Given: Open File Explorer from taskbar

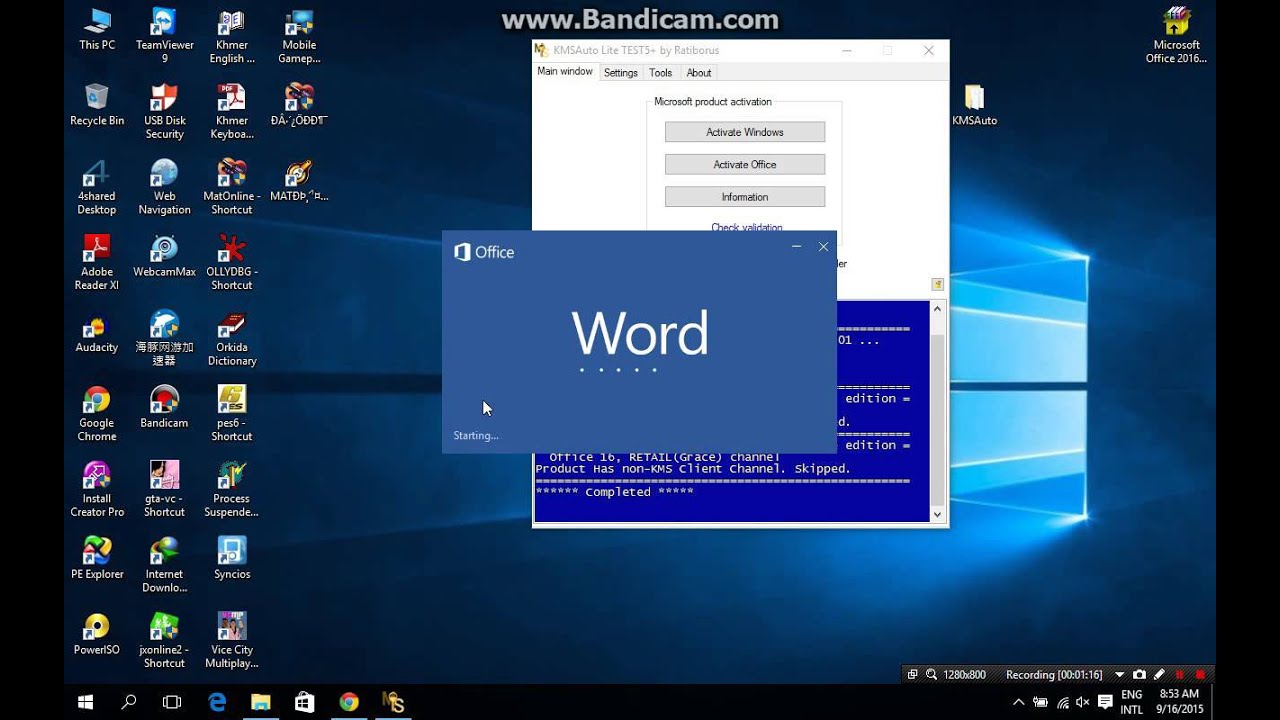Looking at the screenshot, I should pyautogui.click(x=260, y=702).
